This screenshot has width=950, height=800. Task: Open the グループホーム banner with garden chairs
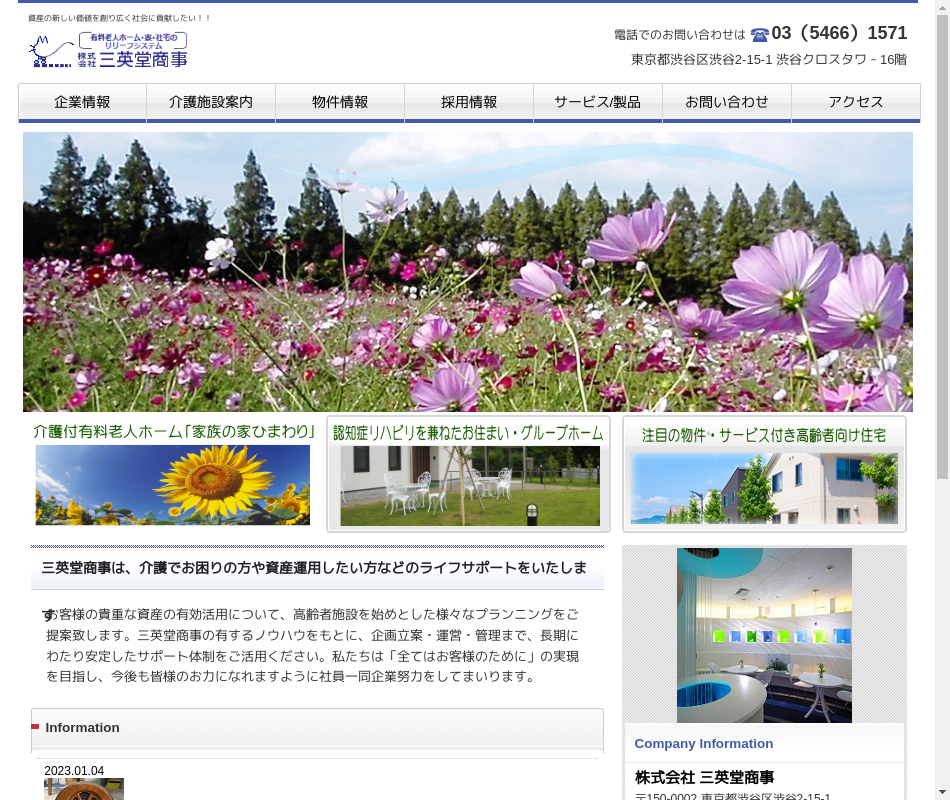(468, 474)
